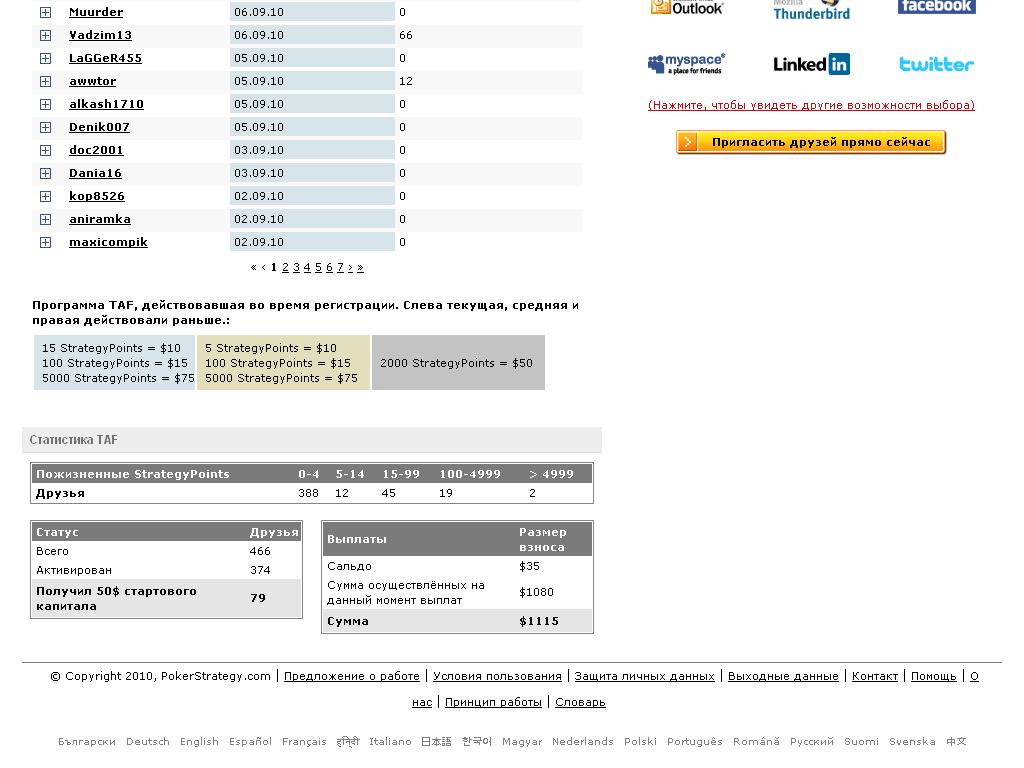Switch language to Italiano
1024x768 pixels.
pyautogui.click(x=391, y=742)
